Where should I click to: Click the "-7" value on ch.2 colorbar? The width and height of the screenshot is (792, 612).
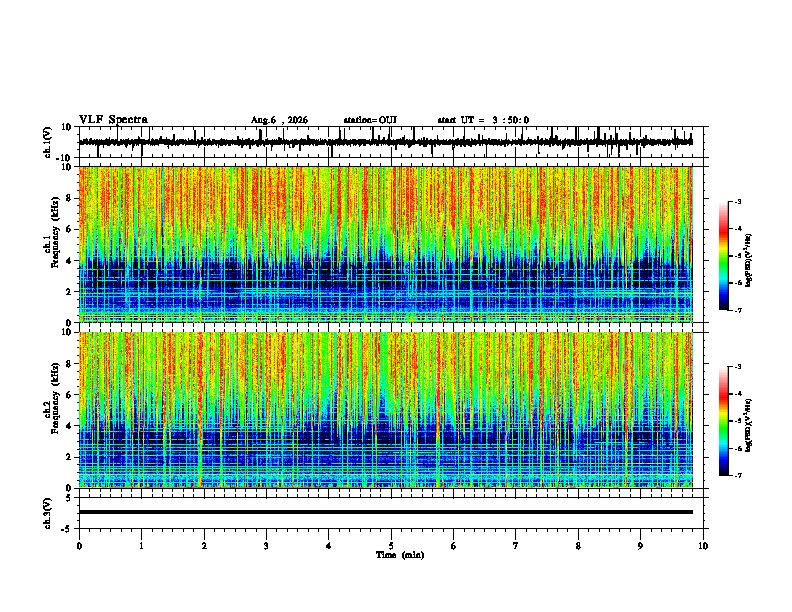(x=738, y=476)
